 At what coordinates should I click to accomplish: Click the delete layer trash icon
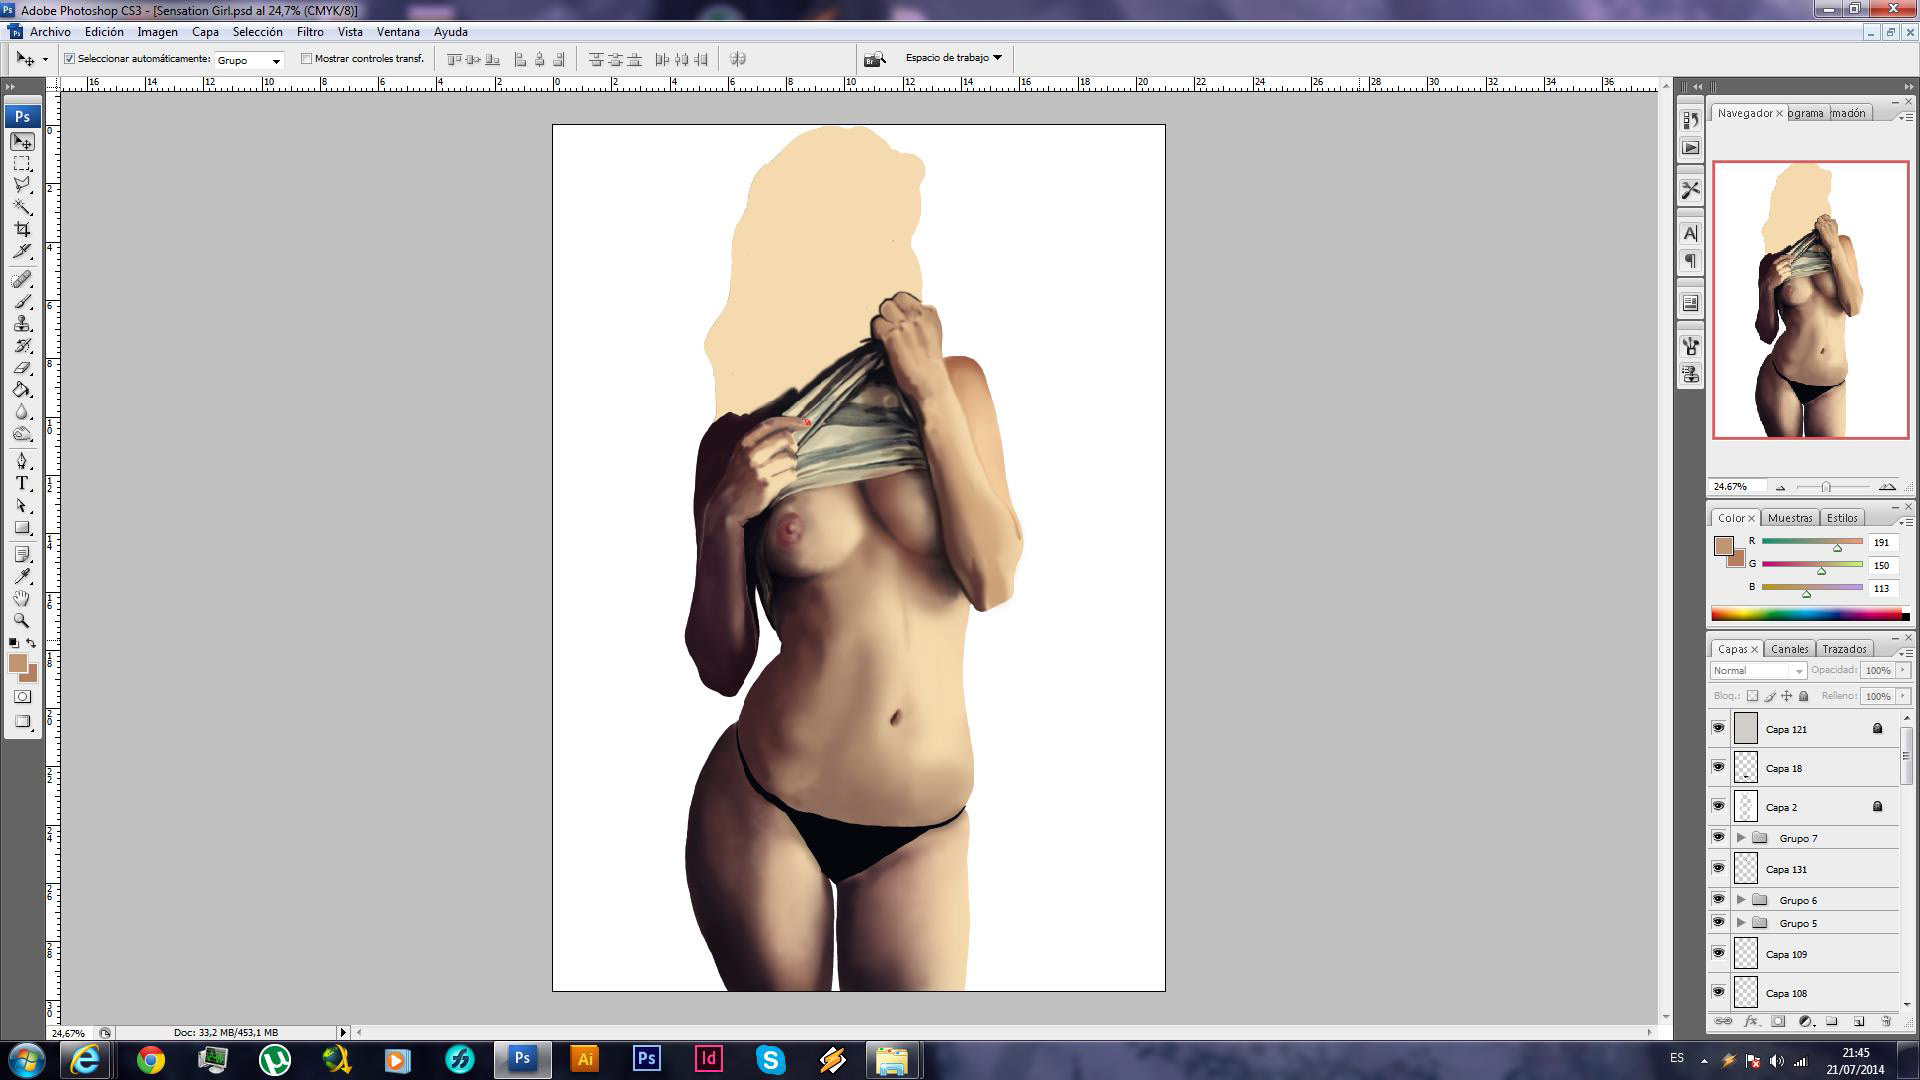[1886, 1021]
